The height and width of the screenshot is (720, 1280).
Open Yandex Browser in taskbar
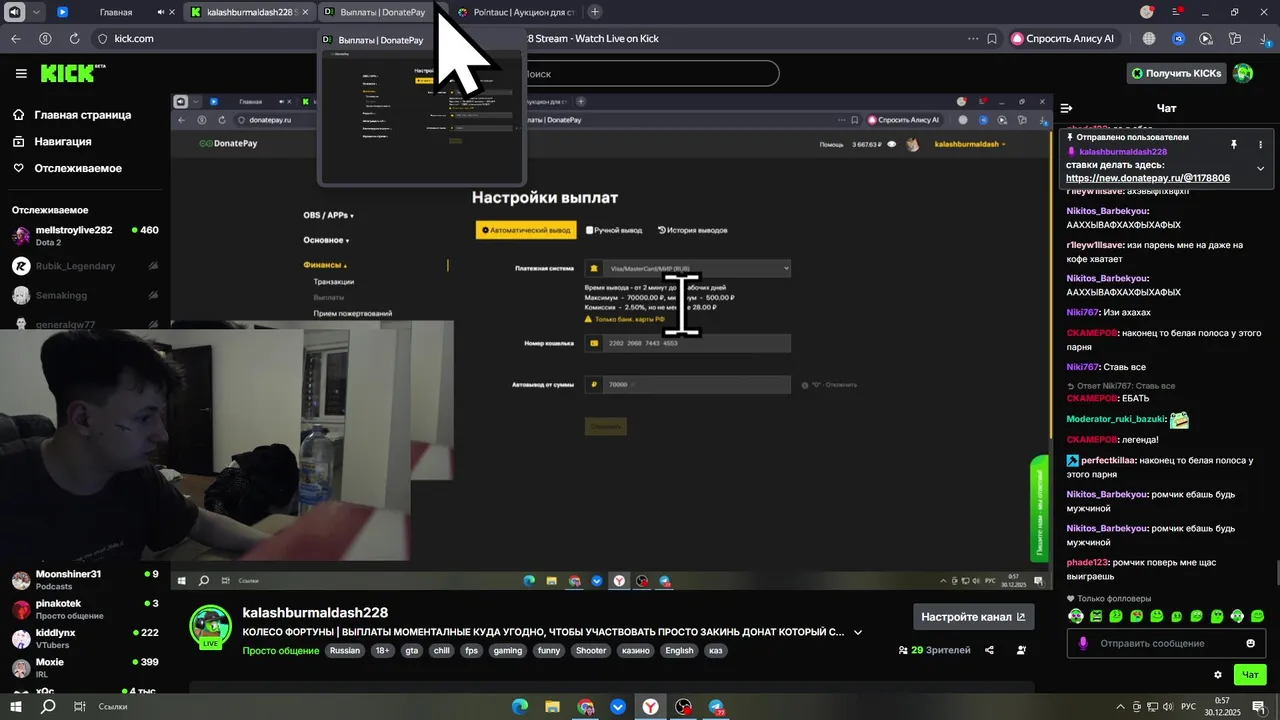[x=650, y=707]
